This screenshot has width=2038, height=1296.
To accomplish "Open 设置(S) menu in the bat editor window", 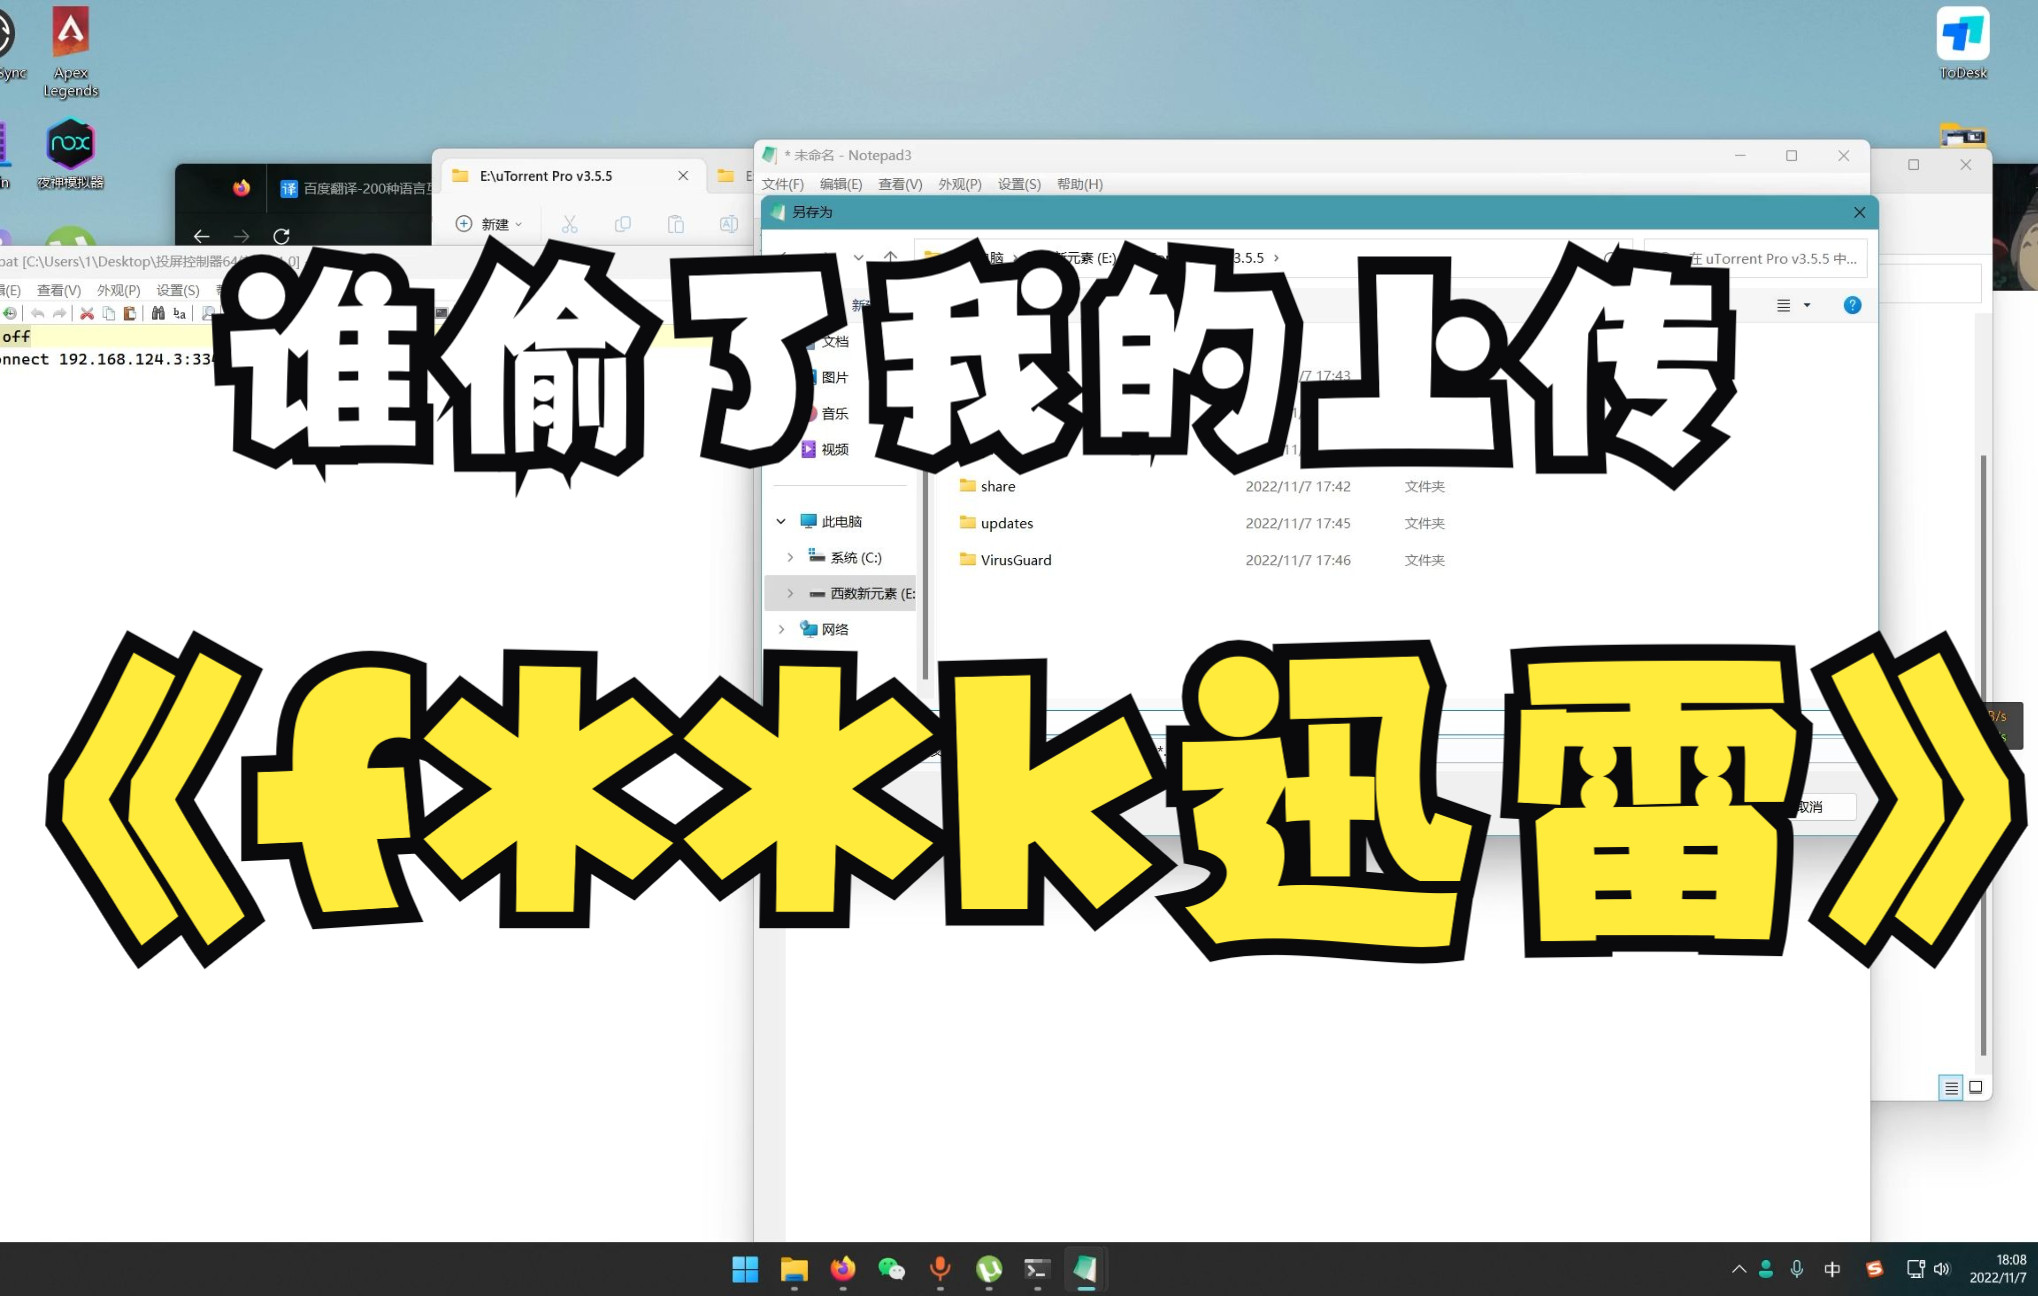I will [x=178, y=290].
